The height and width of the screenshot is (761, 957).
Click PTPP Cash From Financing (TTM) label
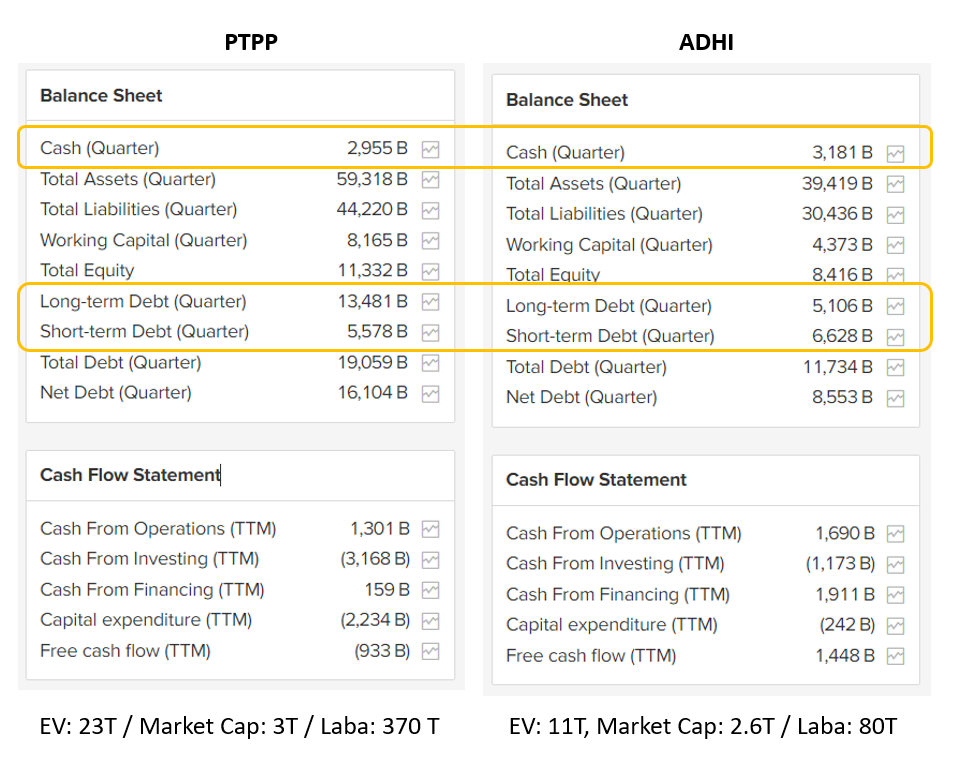(152, 590)
